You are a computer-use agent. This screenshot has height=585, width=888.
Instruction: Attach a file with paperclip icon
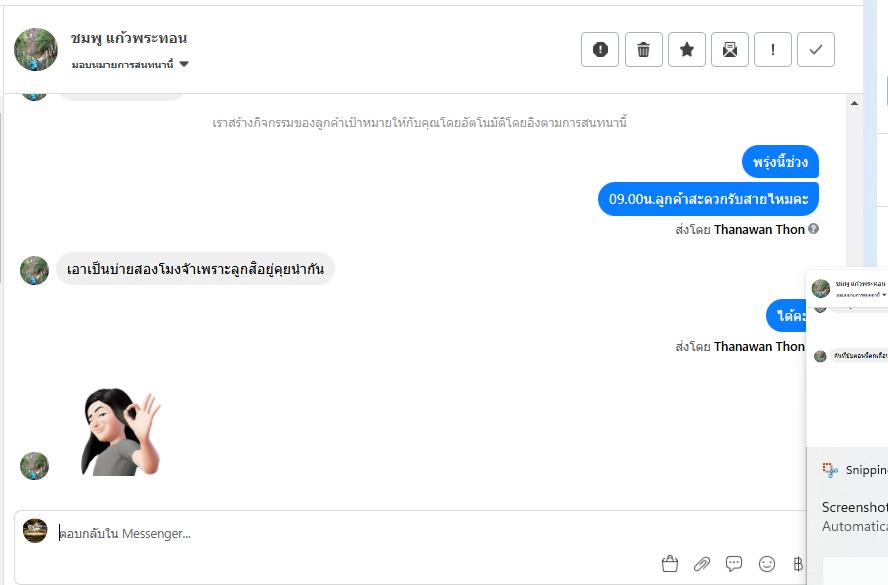702,563
